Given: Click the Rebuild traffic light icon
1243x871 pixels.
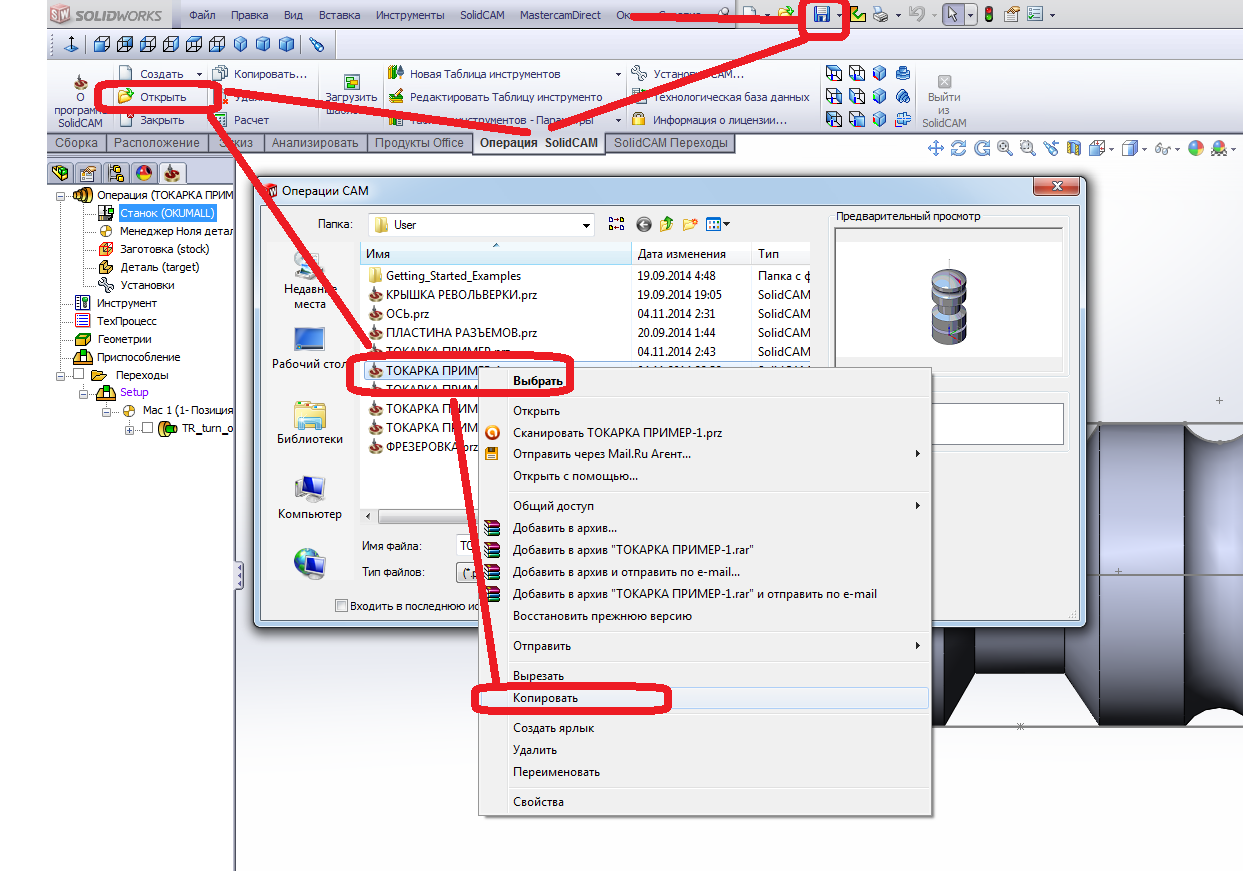Looking at the screenshot, I should point(988,15).
